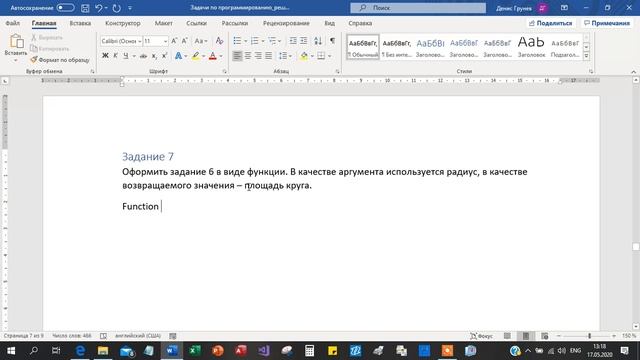This screenshot has width=640, height=360.
Task: Increase the paragraph indent
Action: tap(304, 41)
